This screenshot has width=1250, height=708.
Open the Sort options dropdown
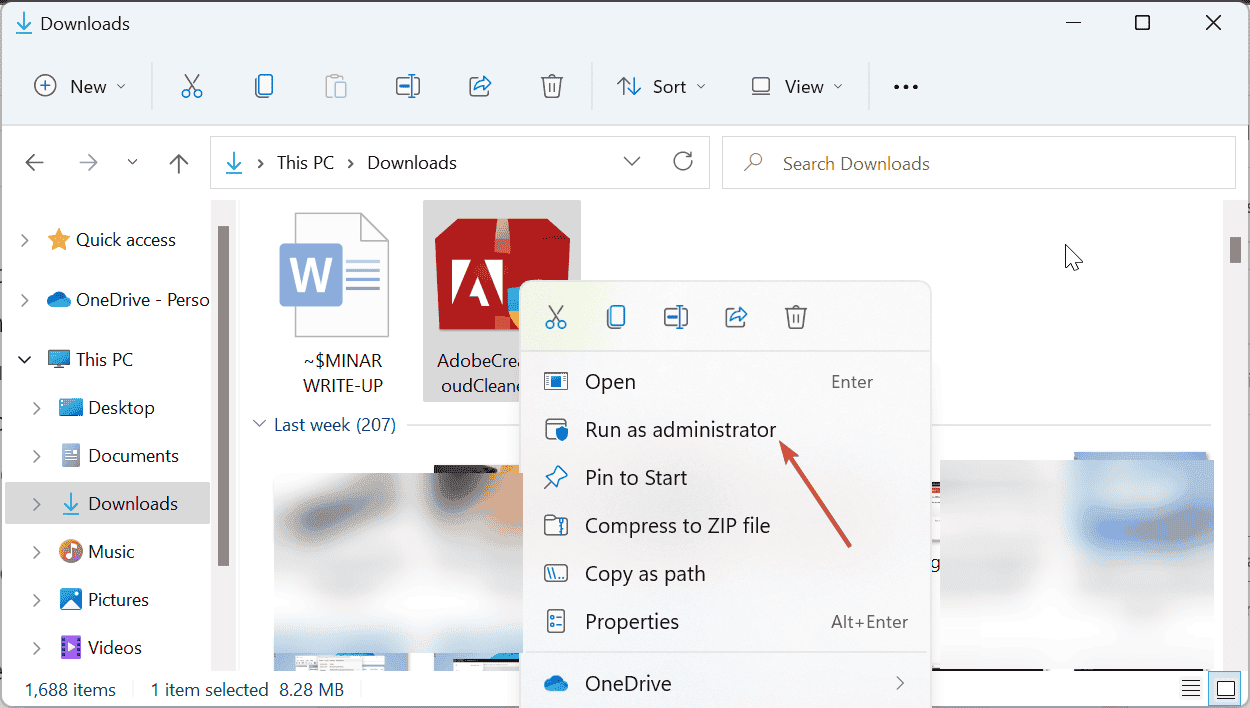pos(661,86)
